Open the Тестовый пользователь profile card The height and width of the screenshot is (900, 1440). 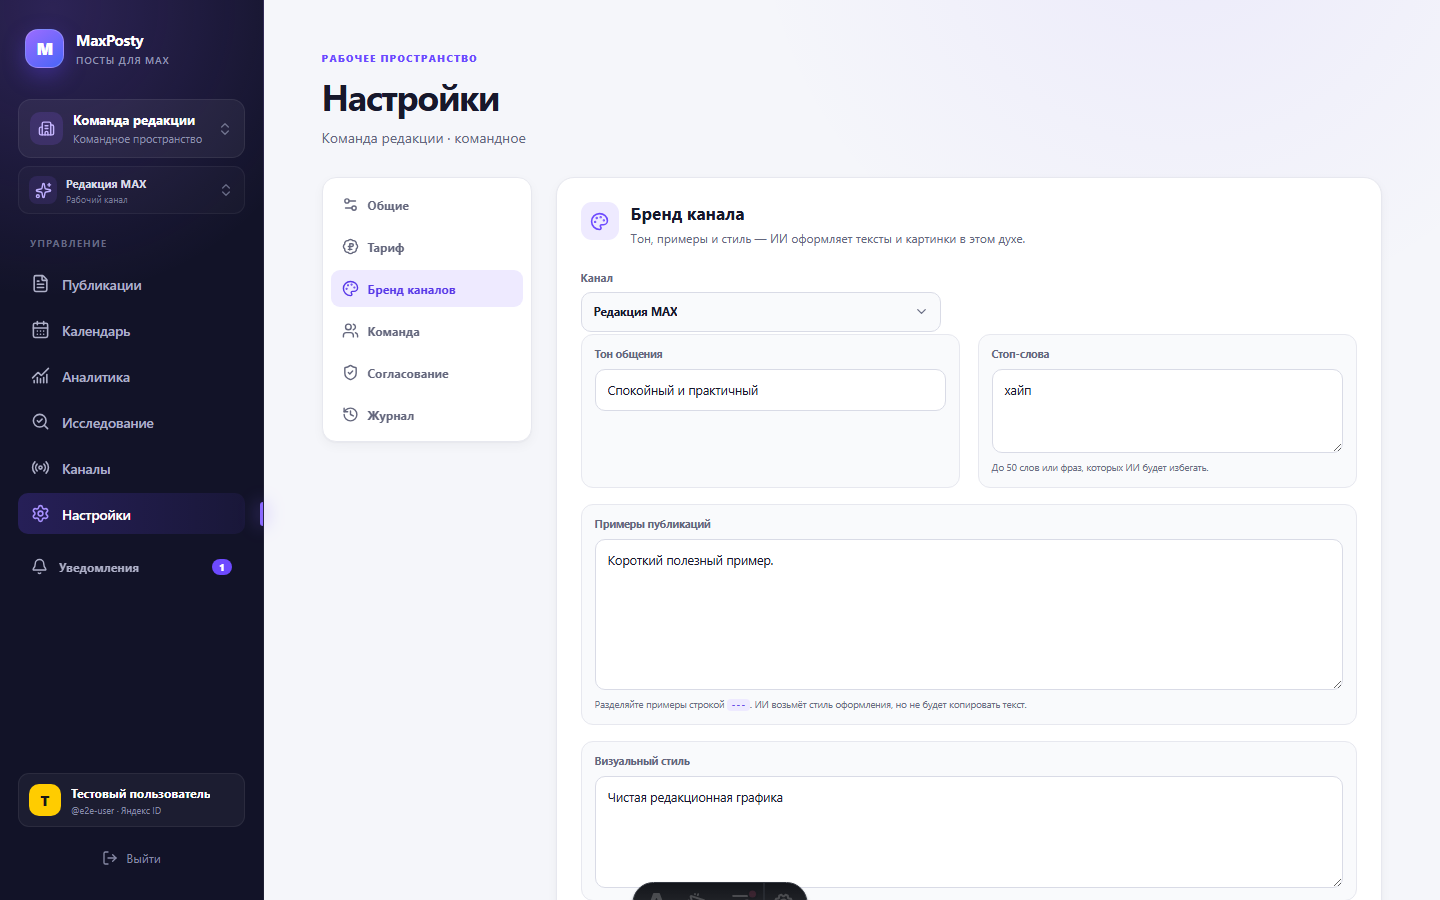[x=131, y=800]
